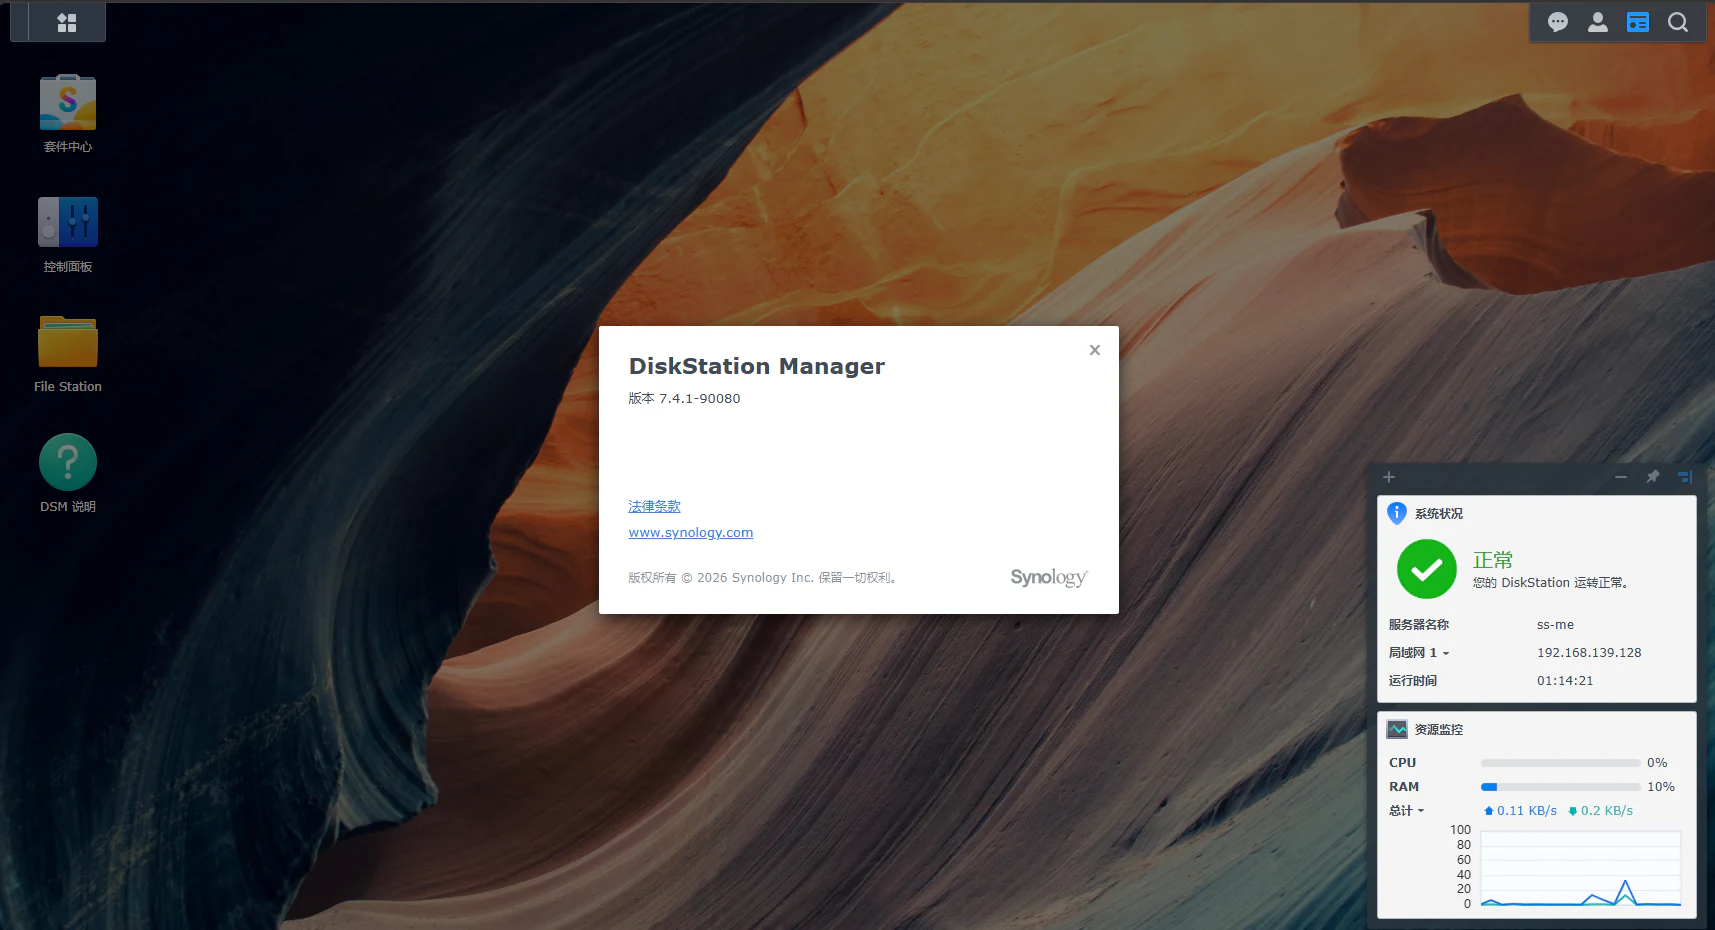The width and height of the screenshot is (1715, 930).
Task: Click the 资源监控 monitor icon
Action: pos(1397,730)
